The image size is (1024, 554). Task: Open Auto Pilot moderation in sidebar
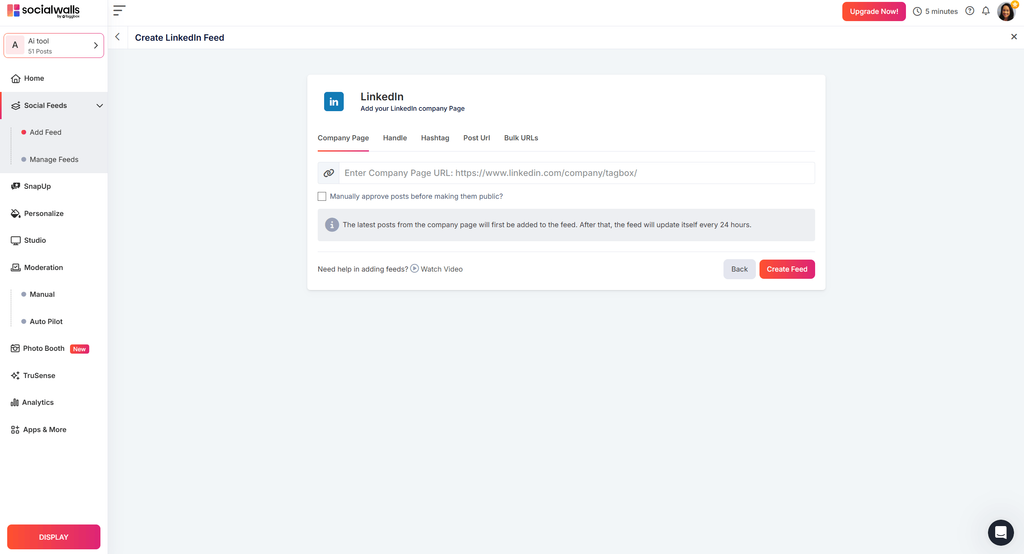(46, 321)
